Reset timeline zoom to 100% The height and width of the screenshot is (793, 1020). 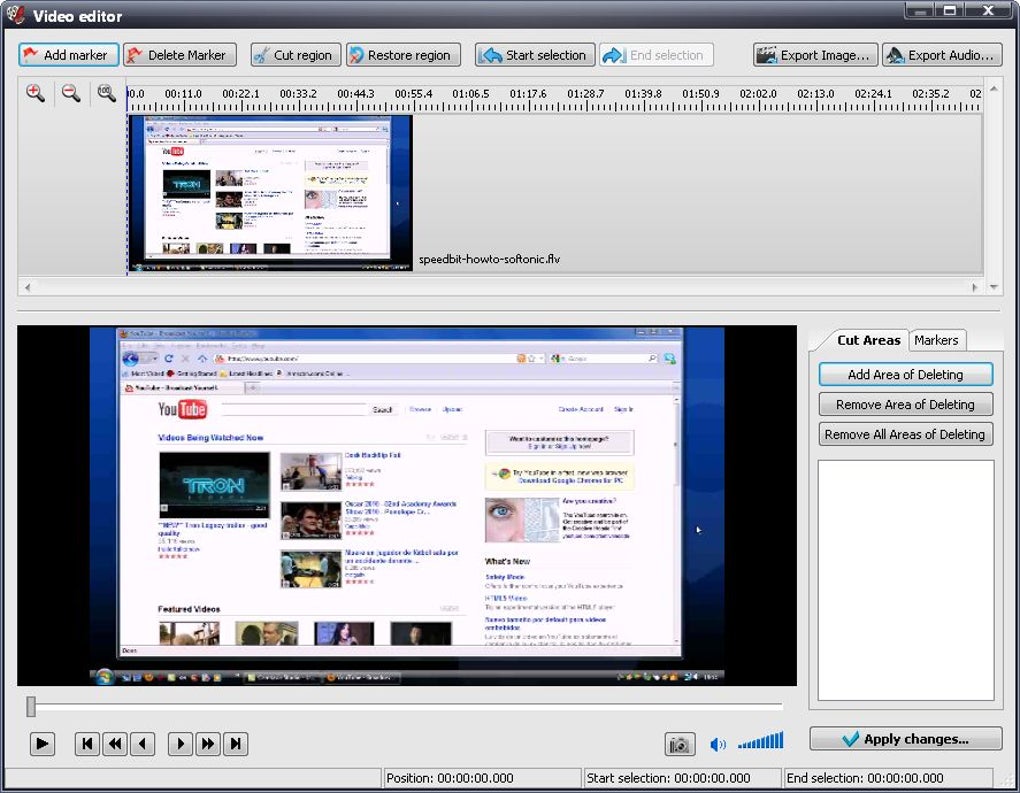tap(106, 93)
